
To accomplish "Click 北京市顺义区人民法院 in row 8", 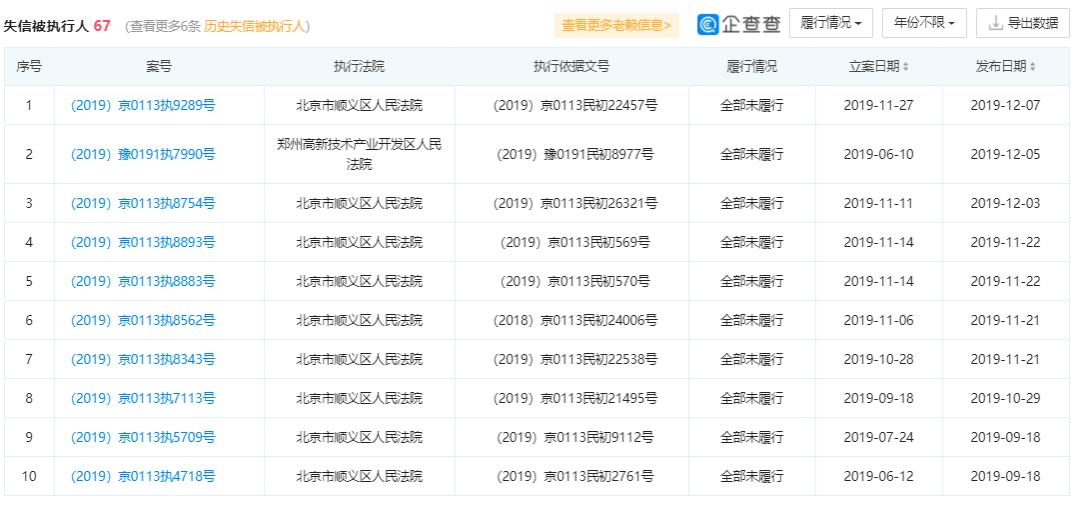I will (x=360, y=398).
